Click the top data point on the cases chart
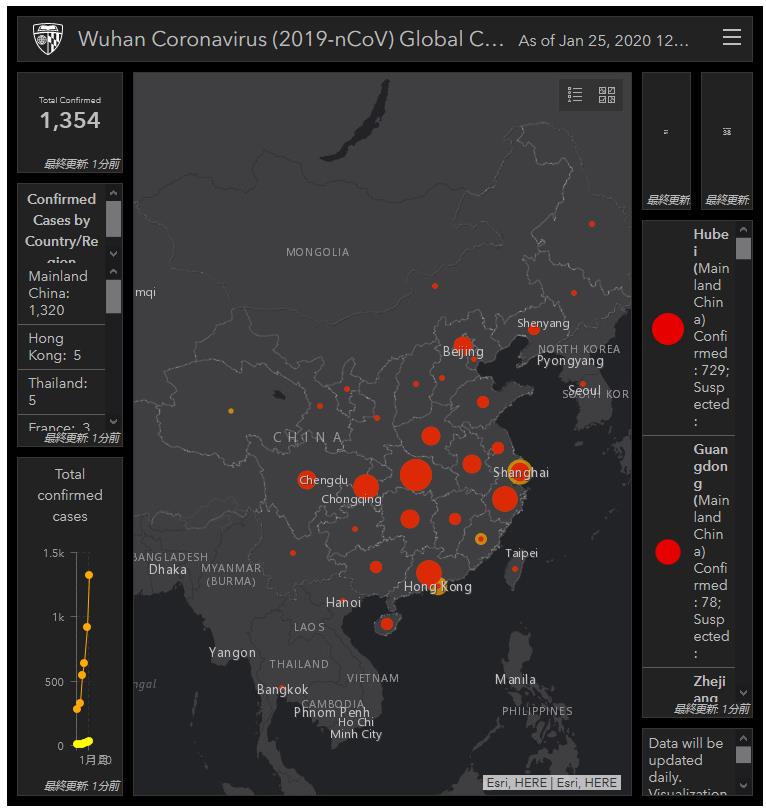Screen dimensions: 766x808 (89, 575)
